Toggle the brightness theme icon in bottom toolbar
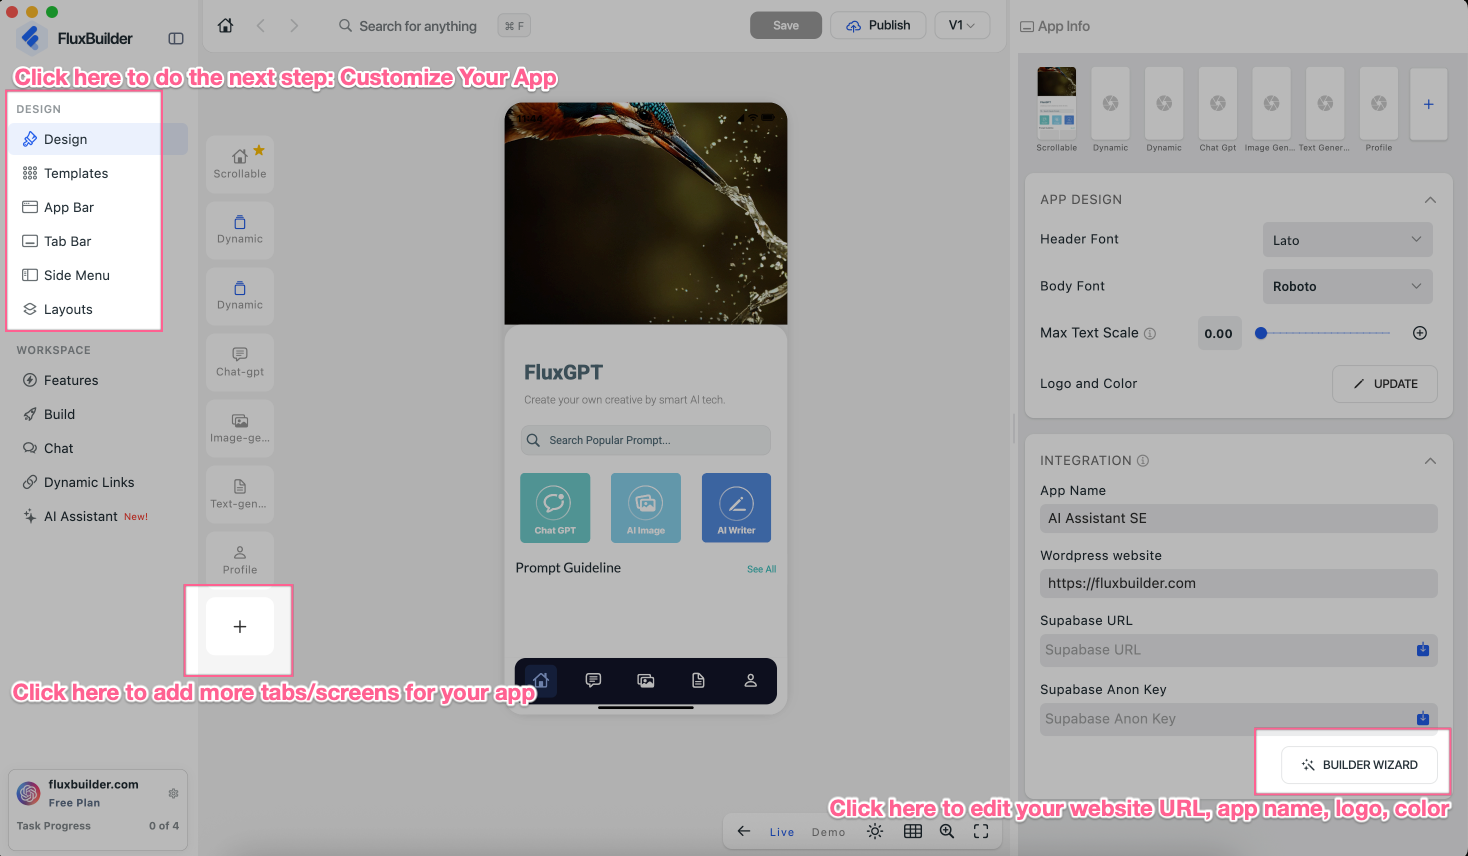This screenshot has height=856, width=1468. coord(875,831)
